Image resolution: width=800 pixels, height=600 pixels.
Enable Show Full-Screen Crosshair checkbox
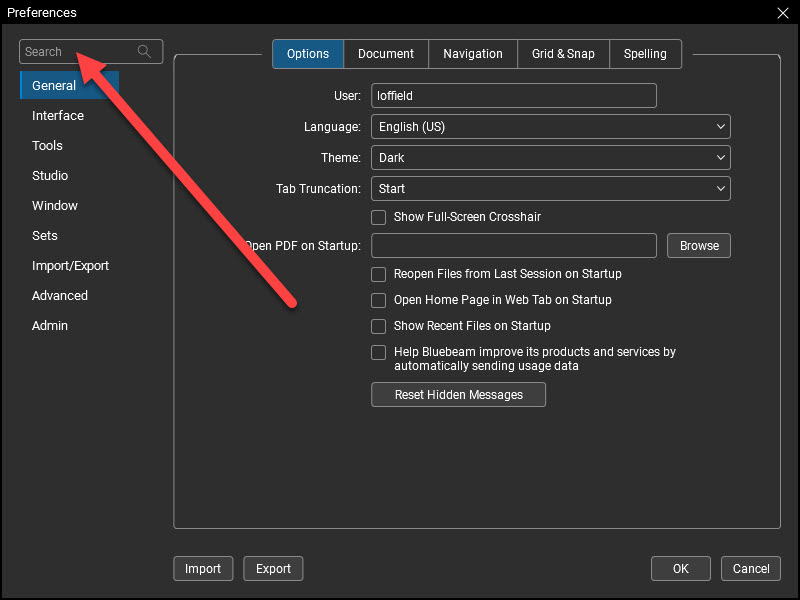[379, 217]
